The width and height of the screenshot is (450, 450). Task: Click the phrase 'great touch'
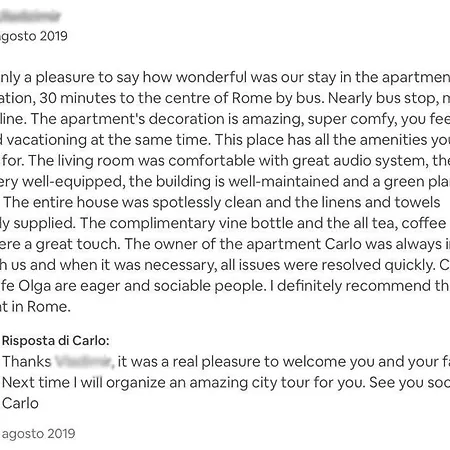pos(77,244)
